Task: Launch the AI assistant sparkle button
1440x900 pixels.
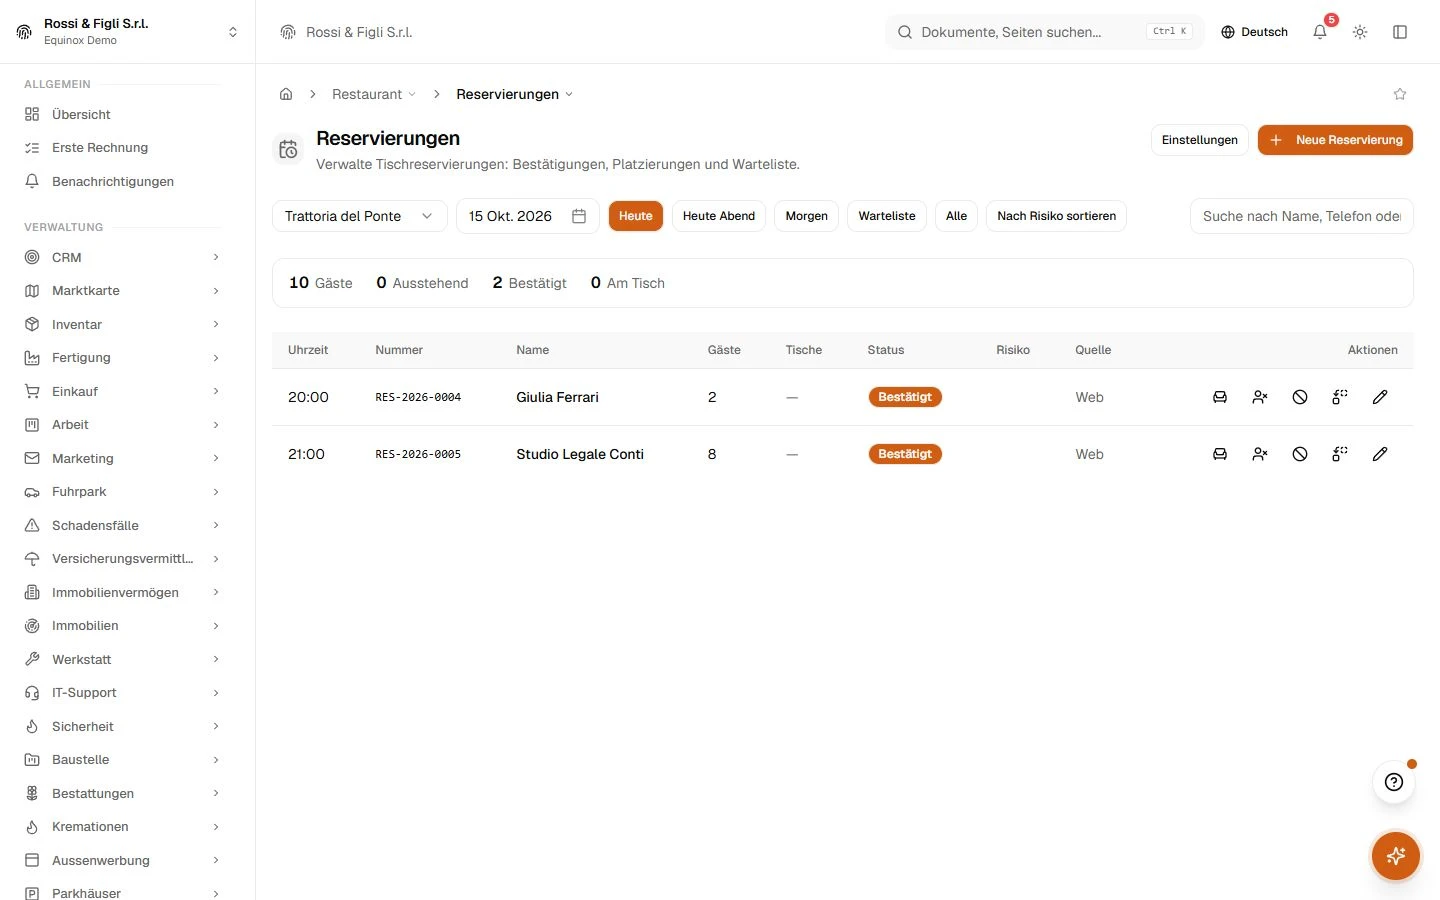Action: (x=1396, y=856)
